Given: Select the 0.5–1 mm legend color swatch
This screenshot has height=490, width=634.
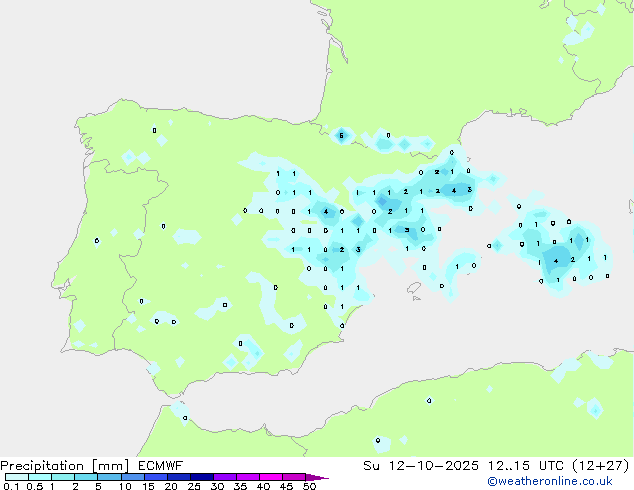Looking at the screenshot, I should point(40,477).
